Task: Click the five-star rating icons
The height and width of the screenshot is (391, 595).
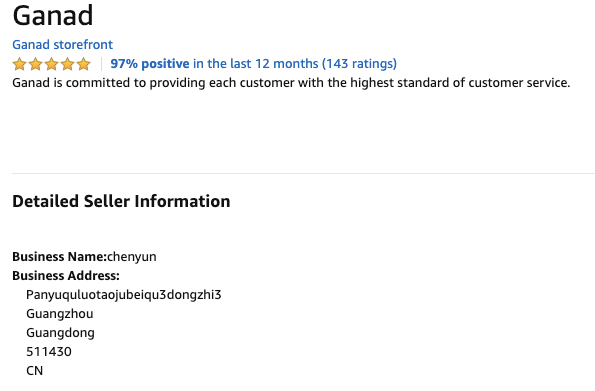Action: 52,64
